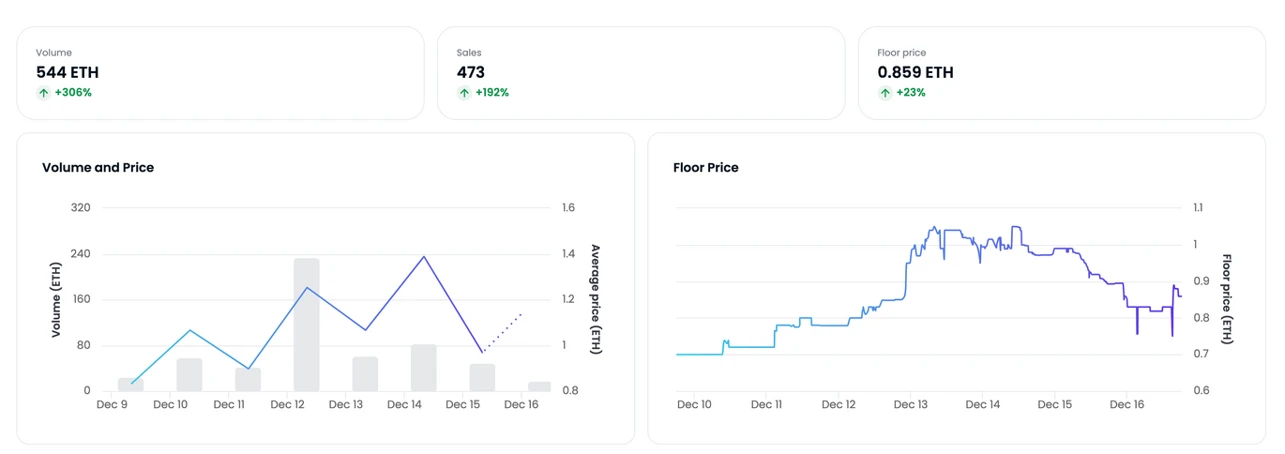Click the Dec 9 label on Volume chart

point(112,405)
